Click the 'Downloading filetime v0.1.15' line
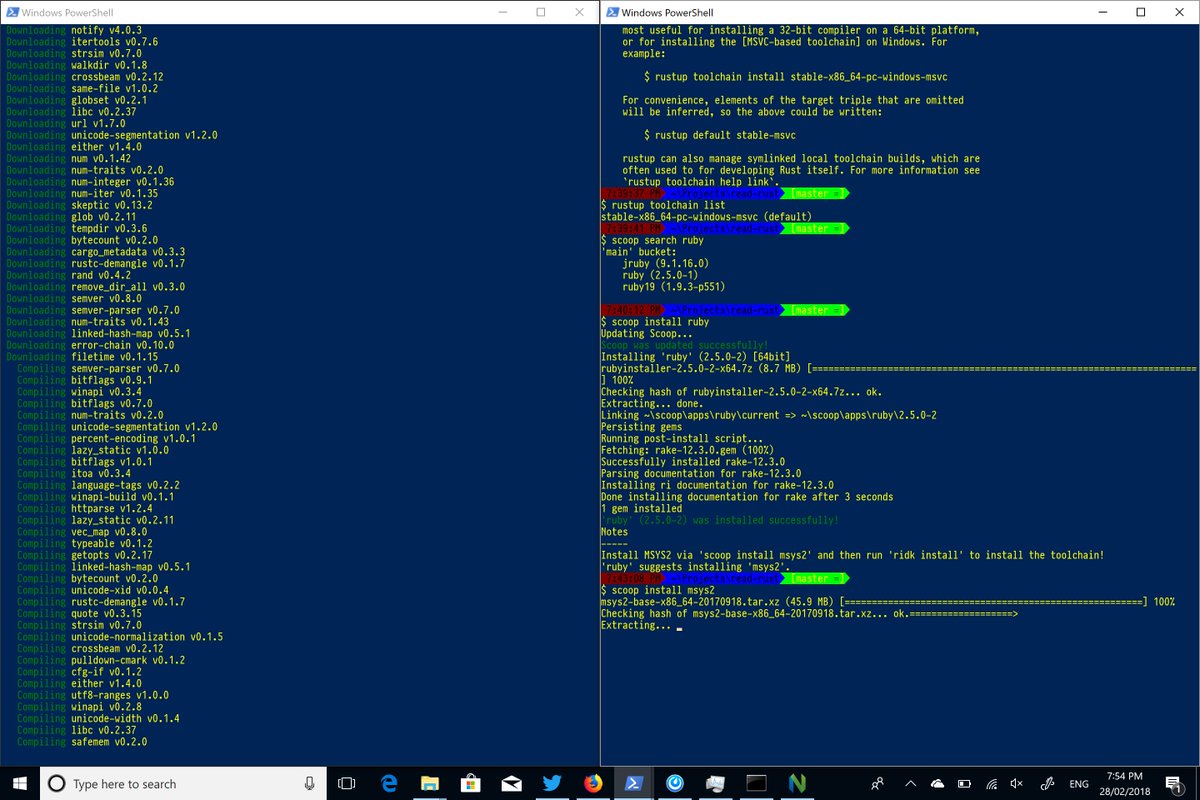Image resolution: width=1200 pixels, height=800 pixels. pos(81,357)
